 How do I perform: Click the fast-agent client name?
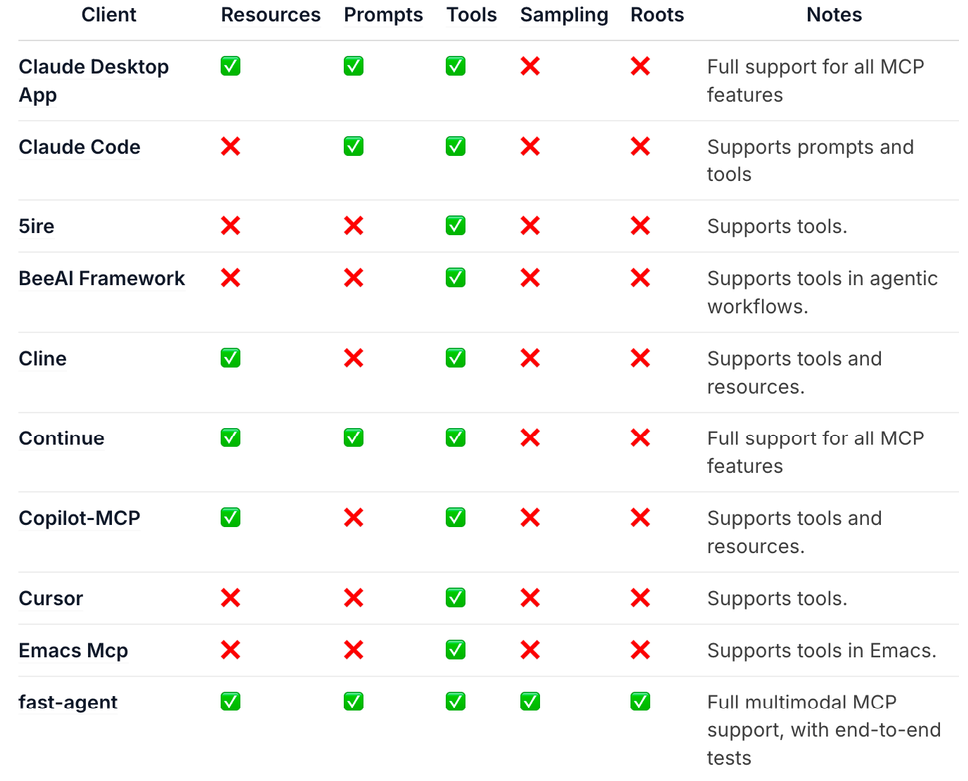[x=68, y=703]
